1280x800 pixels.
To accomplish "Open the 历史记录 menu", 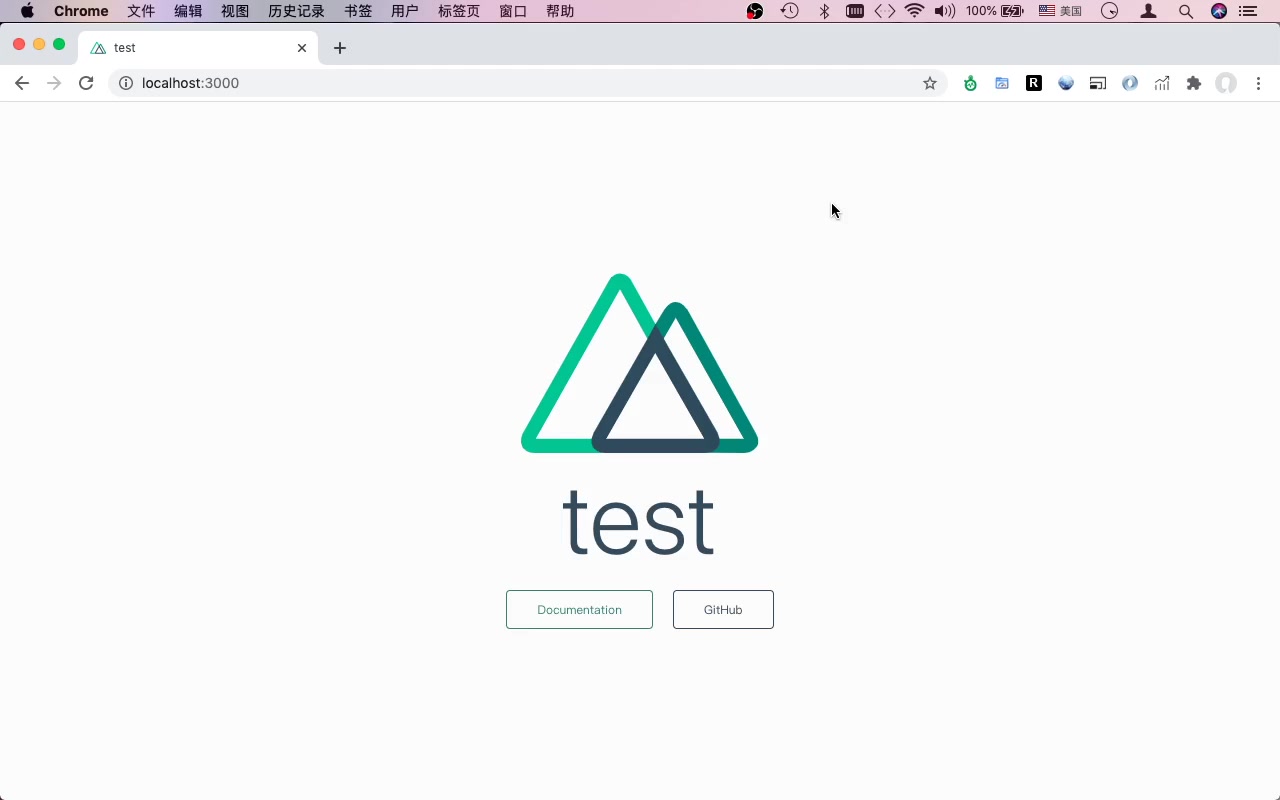I will click(x=296, y=11).
